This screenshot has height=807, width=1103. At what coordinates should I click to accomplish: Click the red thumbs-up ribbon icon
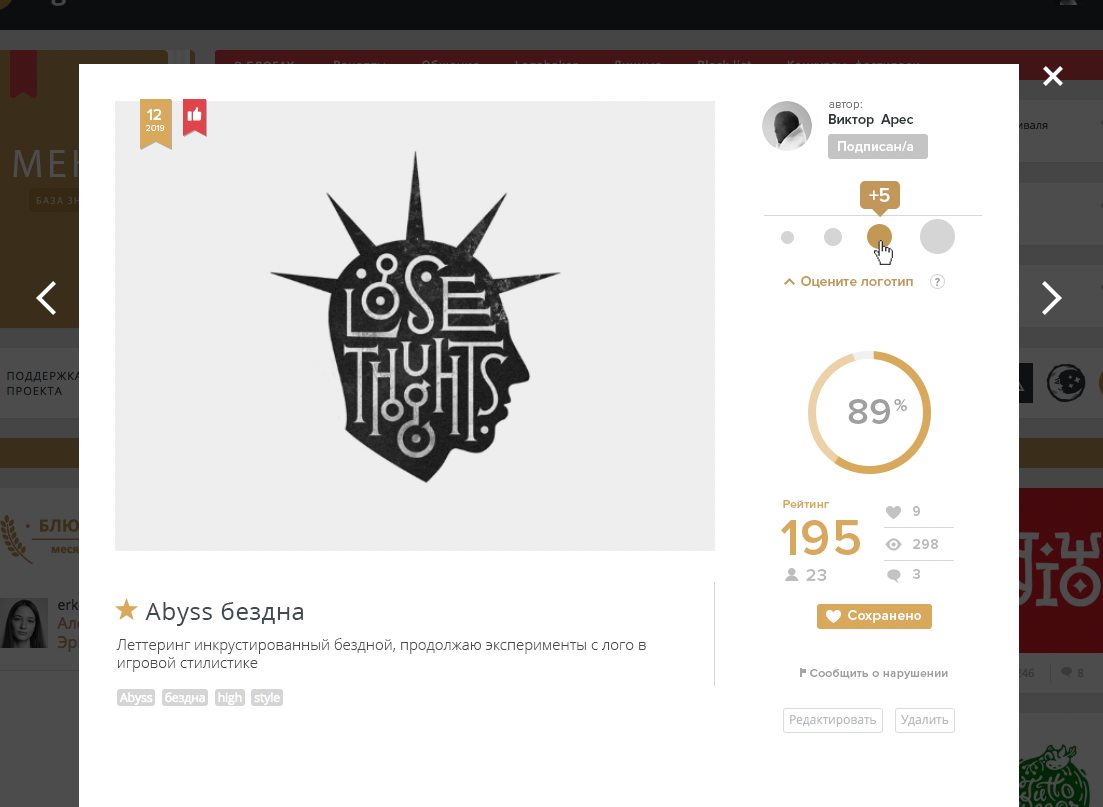coord(195,117)
